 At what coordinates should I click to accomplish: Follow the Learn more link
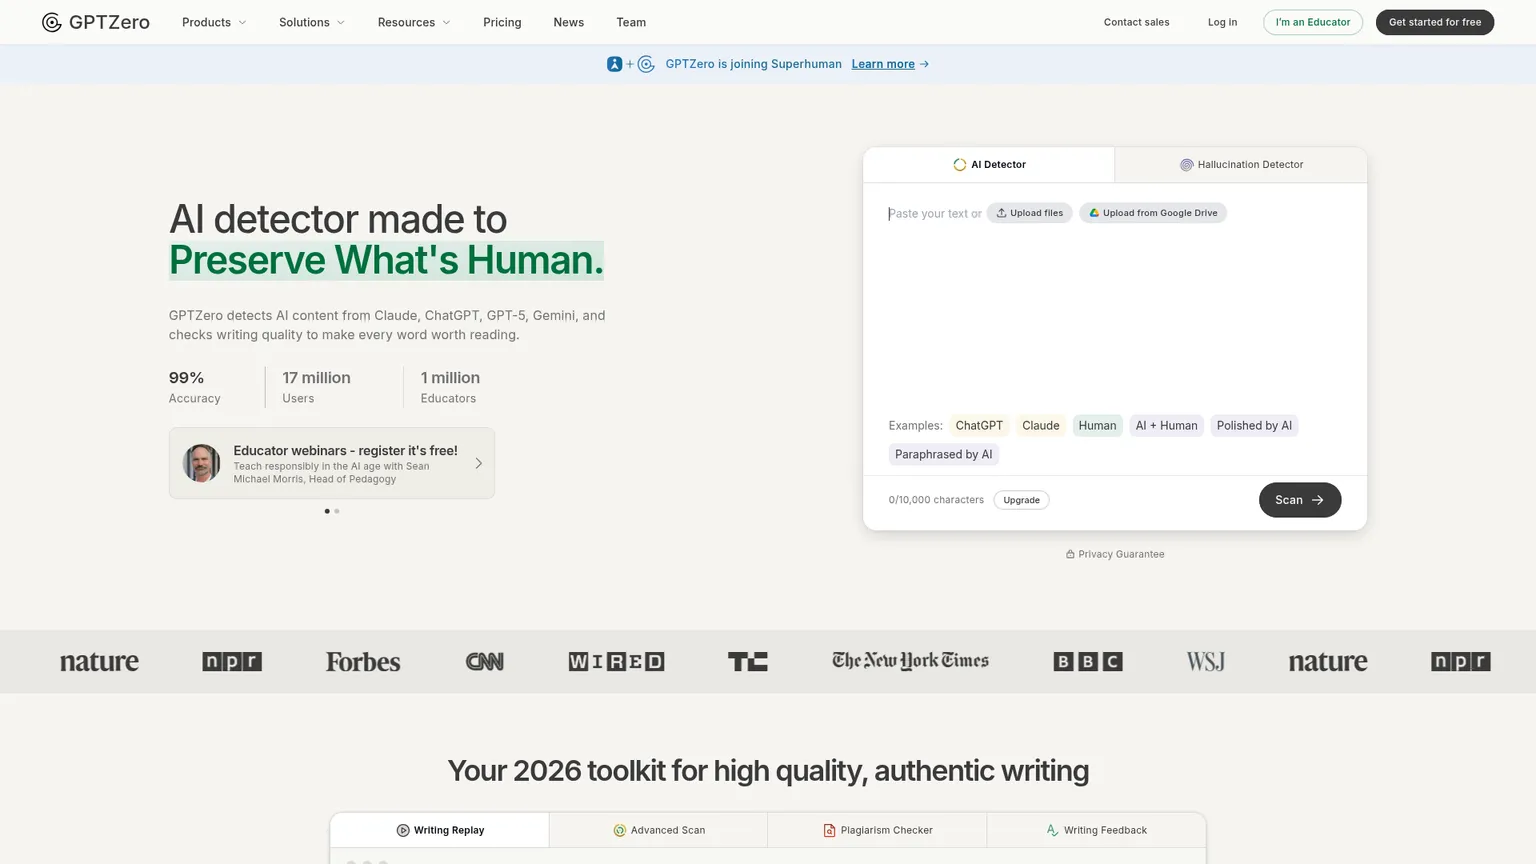click(883, 64)
